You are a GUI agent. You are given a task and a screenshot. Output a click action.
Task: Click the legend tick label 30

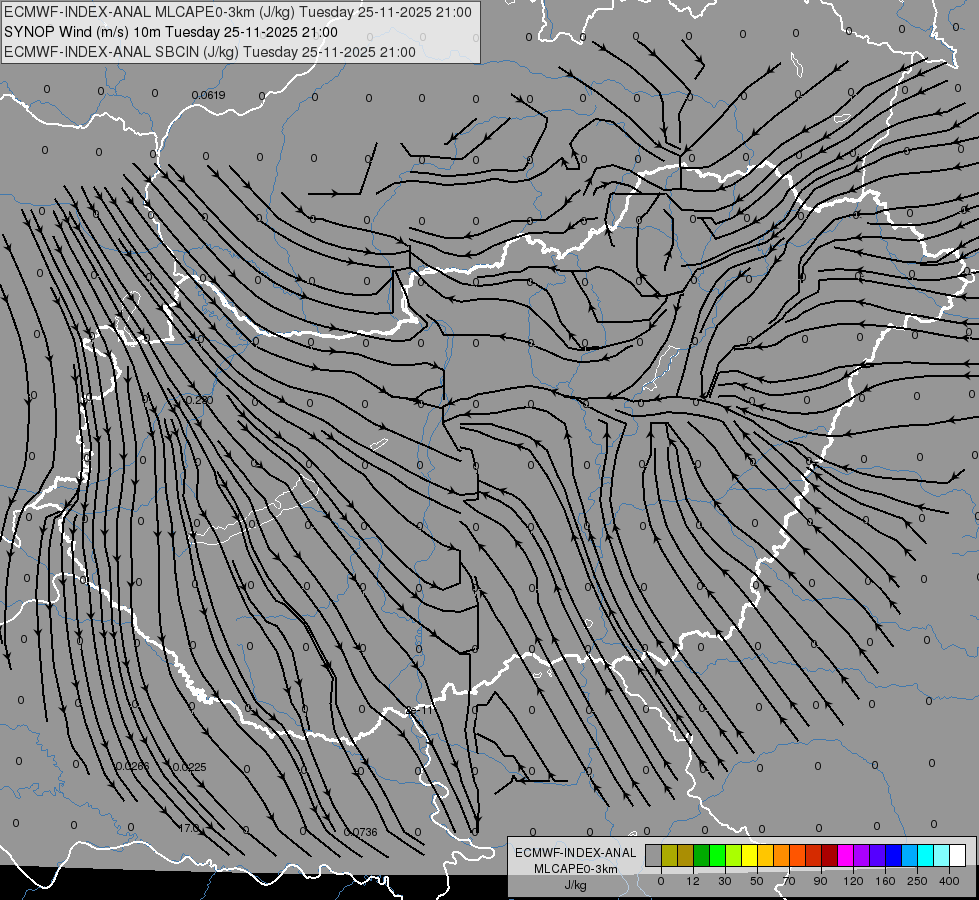click(724, 881)
